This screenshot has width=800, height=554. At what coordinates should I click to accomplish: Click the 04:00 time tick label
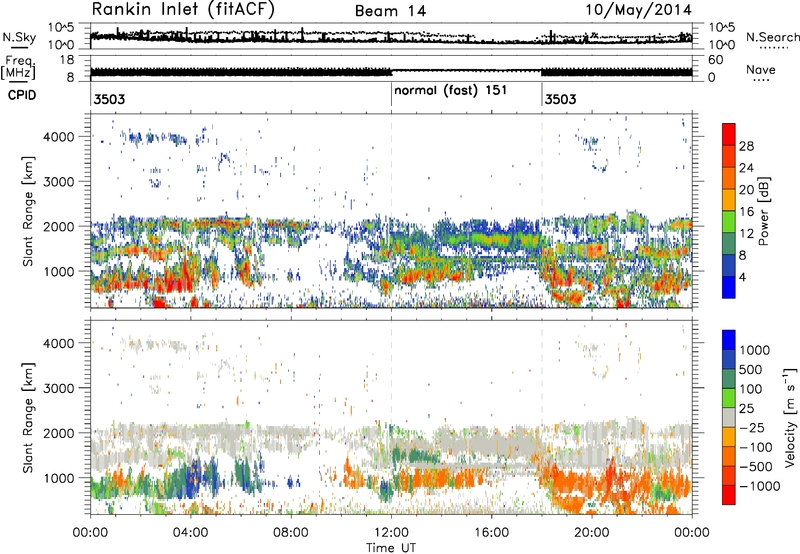tap(191, 533)
